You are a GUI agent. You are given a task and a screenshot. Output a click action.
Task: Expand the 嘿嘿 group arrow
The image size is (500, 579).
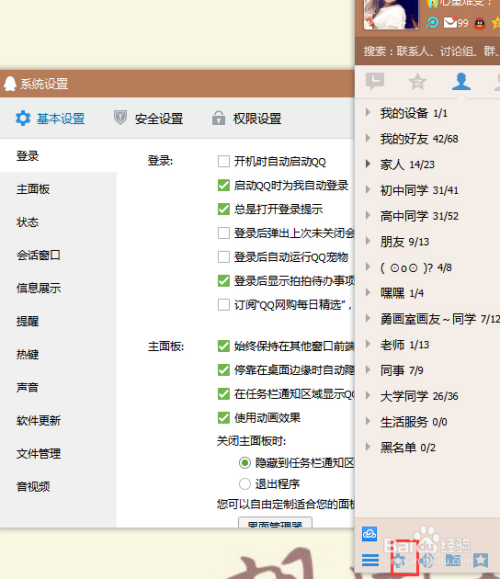368,292
